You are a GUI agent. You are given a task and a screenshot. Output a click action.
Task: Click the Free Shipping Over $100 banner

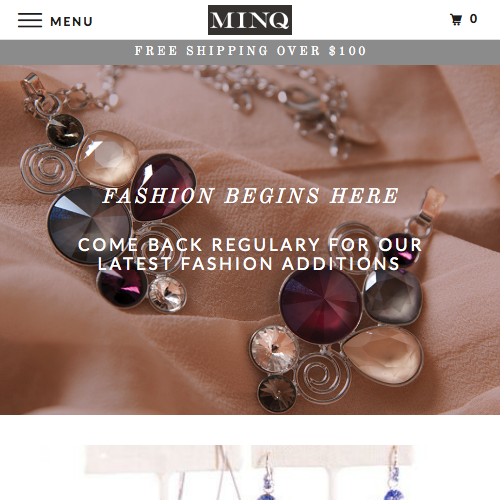click(x=250, y=52)
